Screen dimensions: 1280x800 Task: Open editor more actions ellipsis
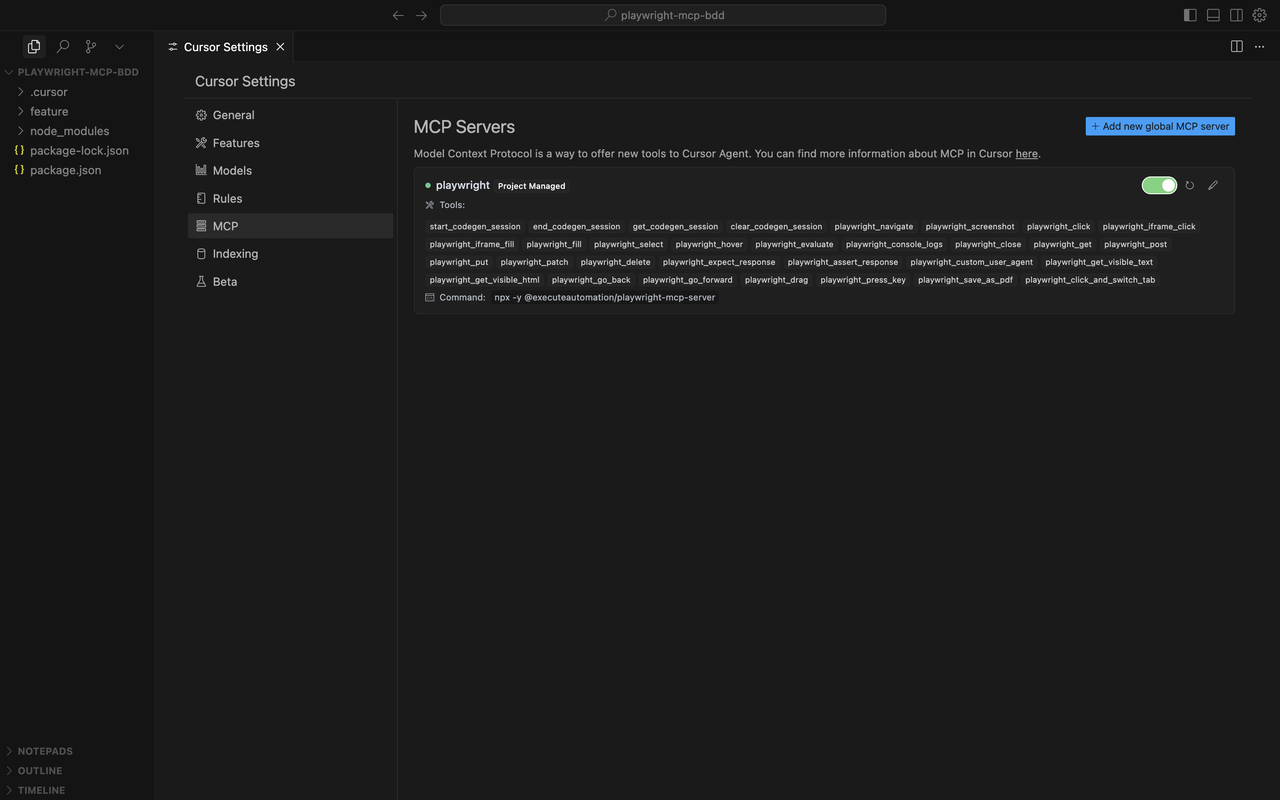tap(1259, 46)
